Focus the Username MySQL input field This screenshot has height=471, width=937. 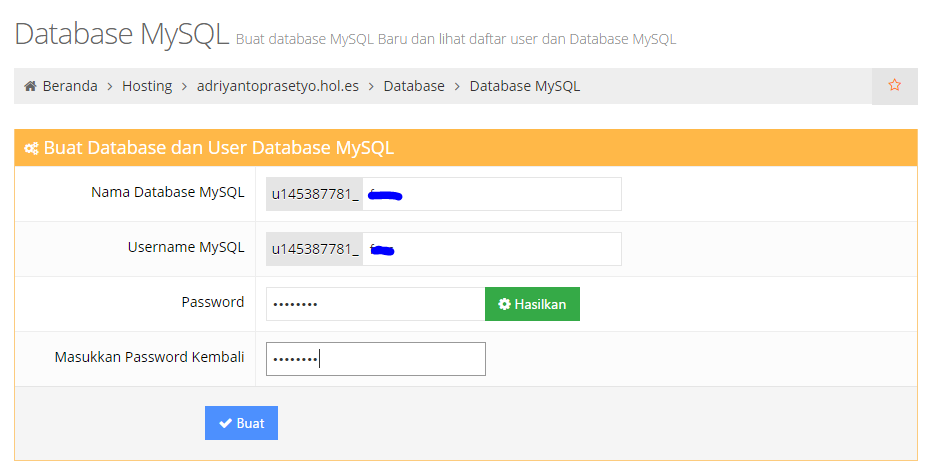[492, 249]
